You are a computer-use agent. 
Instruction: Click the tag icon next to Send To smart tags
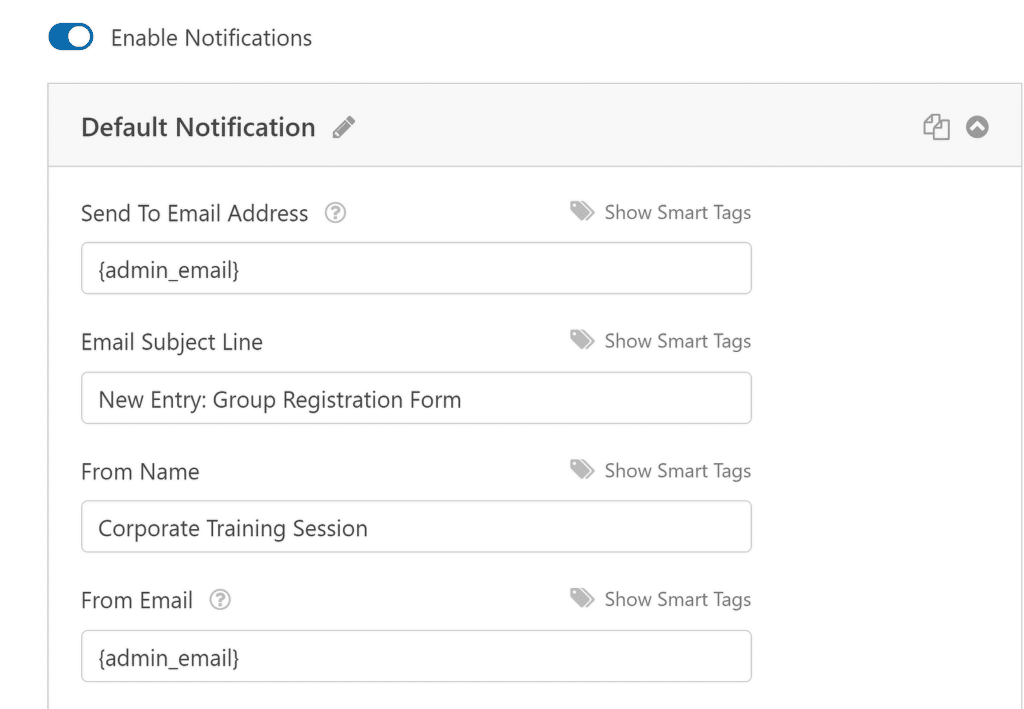click(583, 211)
